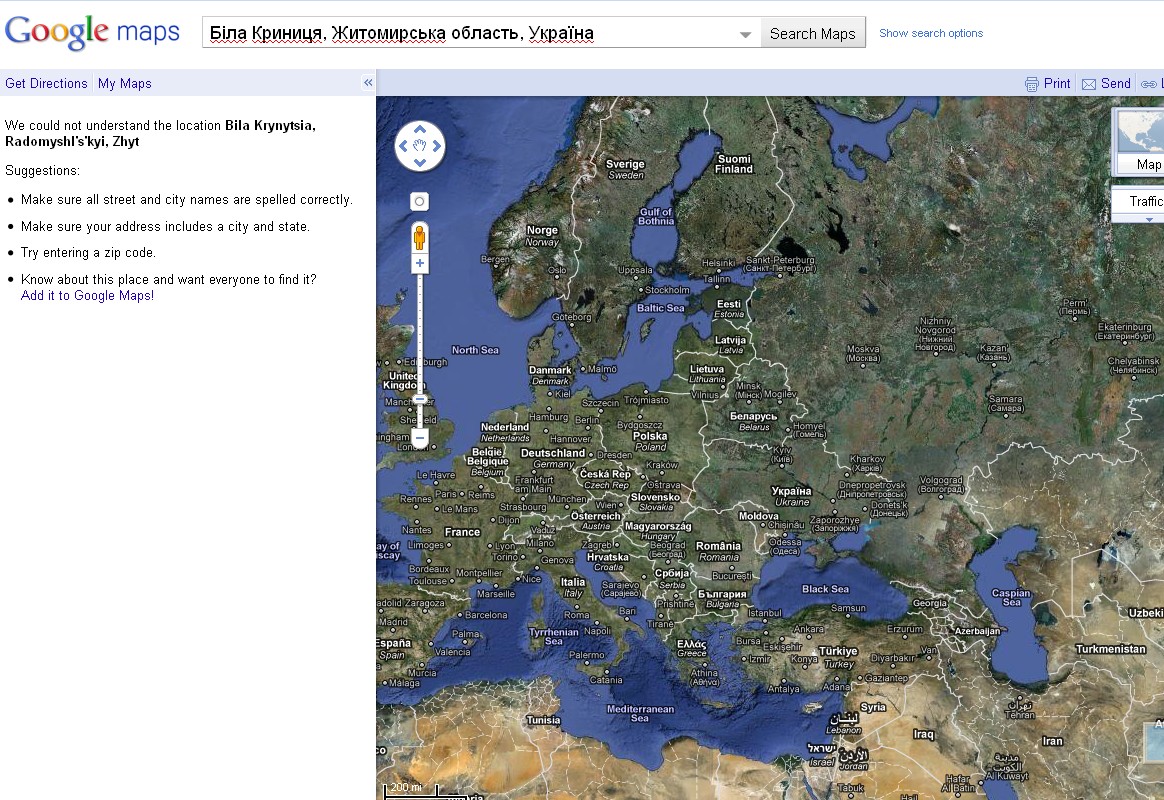Pan the map left with arrow control

tap(403, 146)
